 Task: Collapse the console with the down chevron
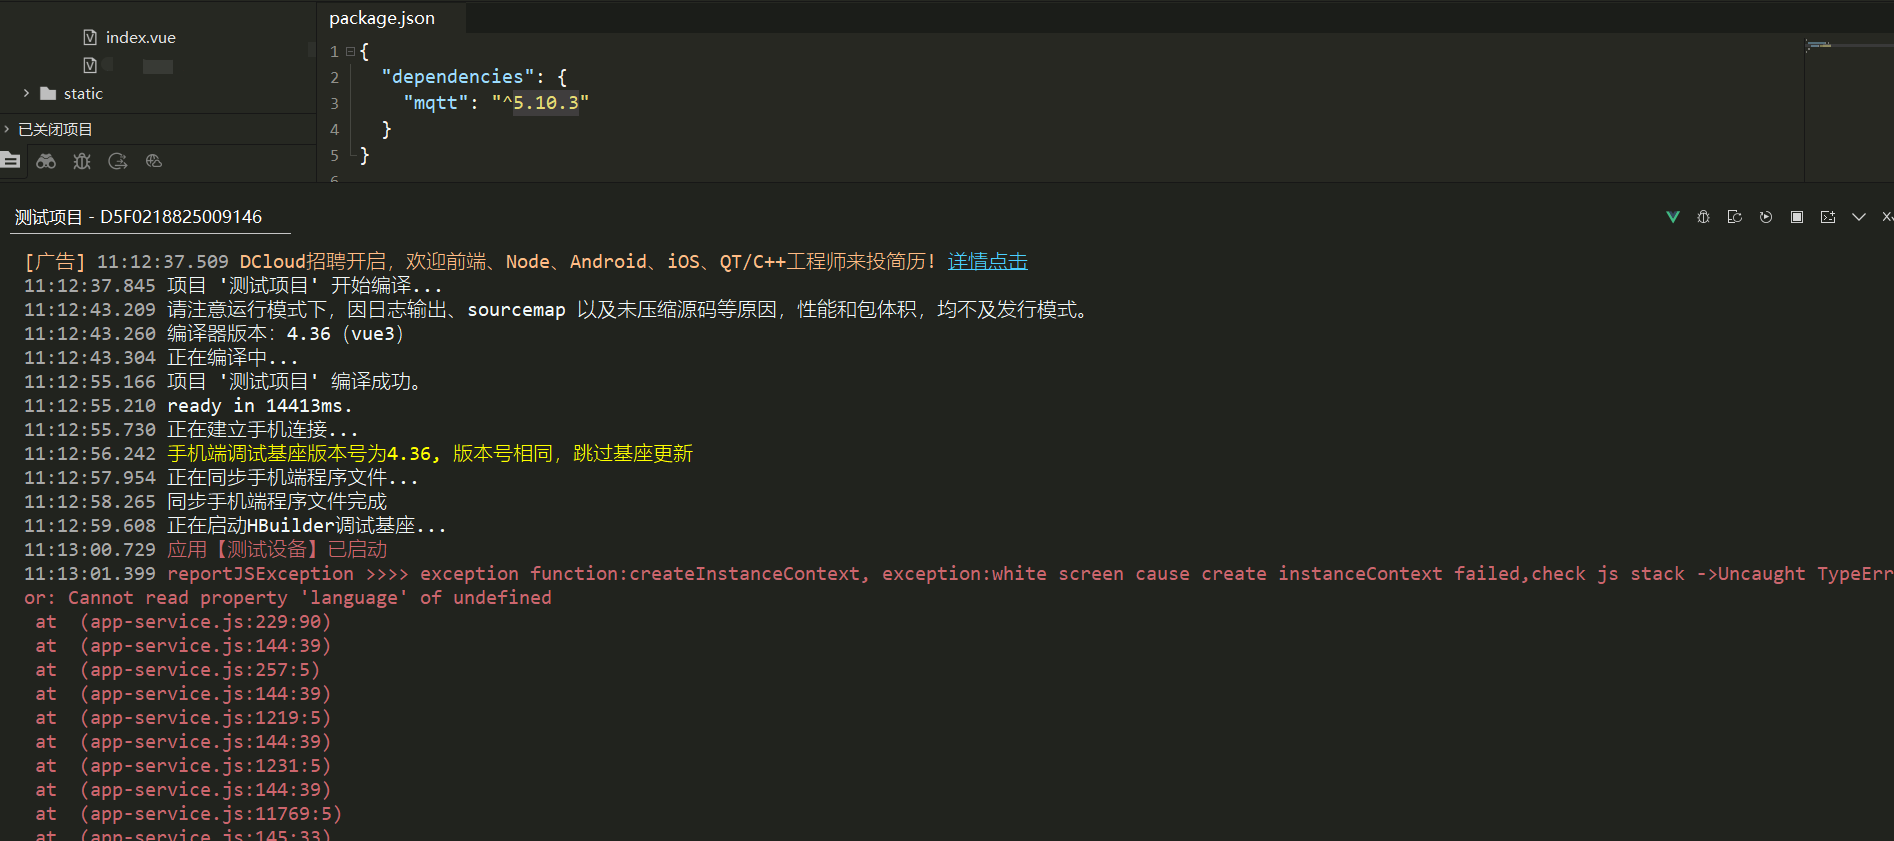click(x=1859, y=217)
